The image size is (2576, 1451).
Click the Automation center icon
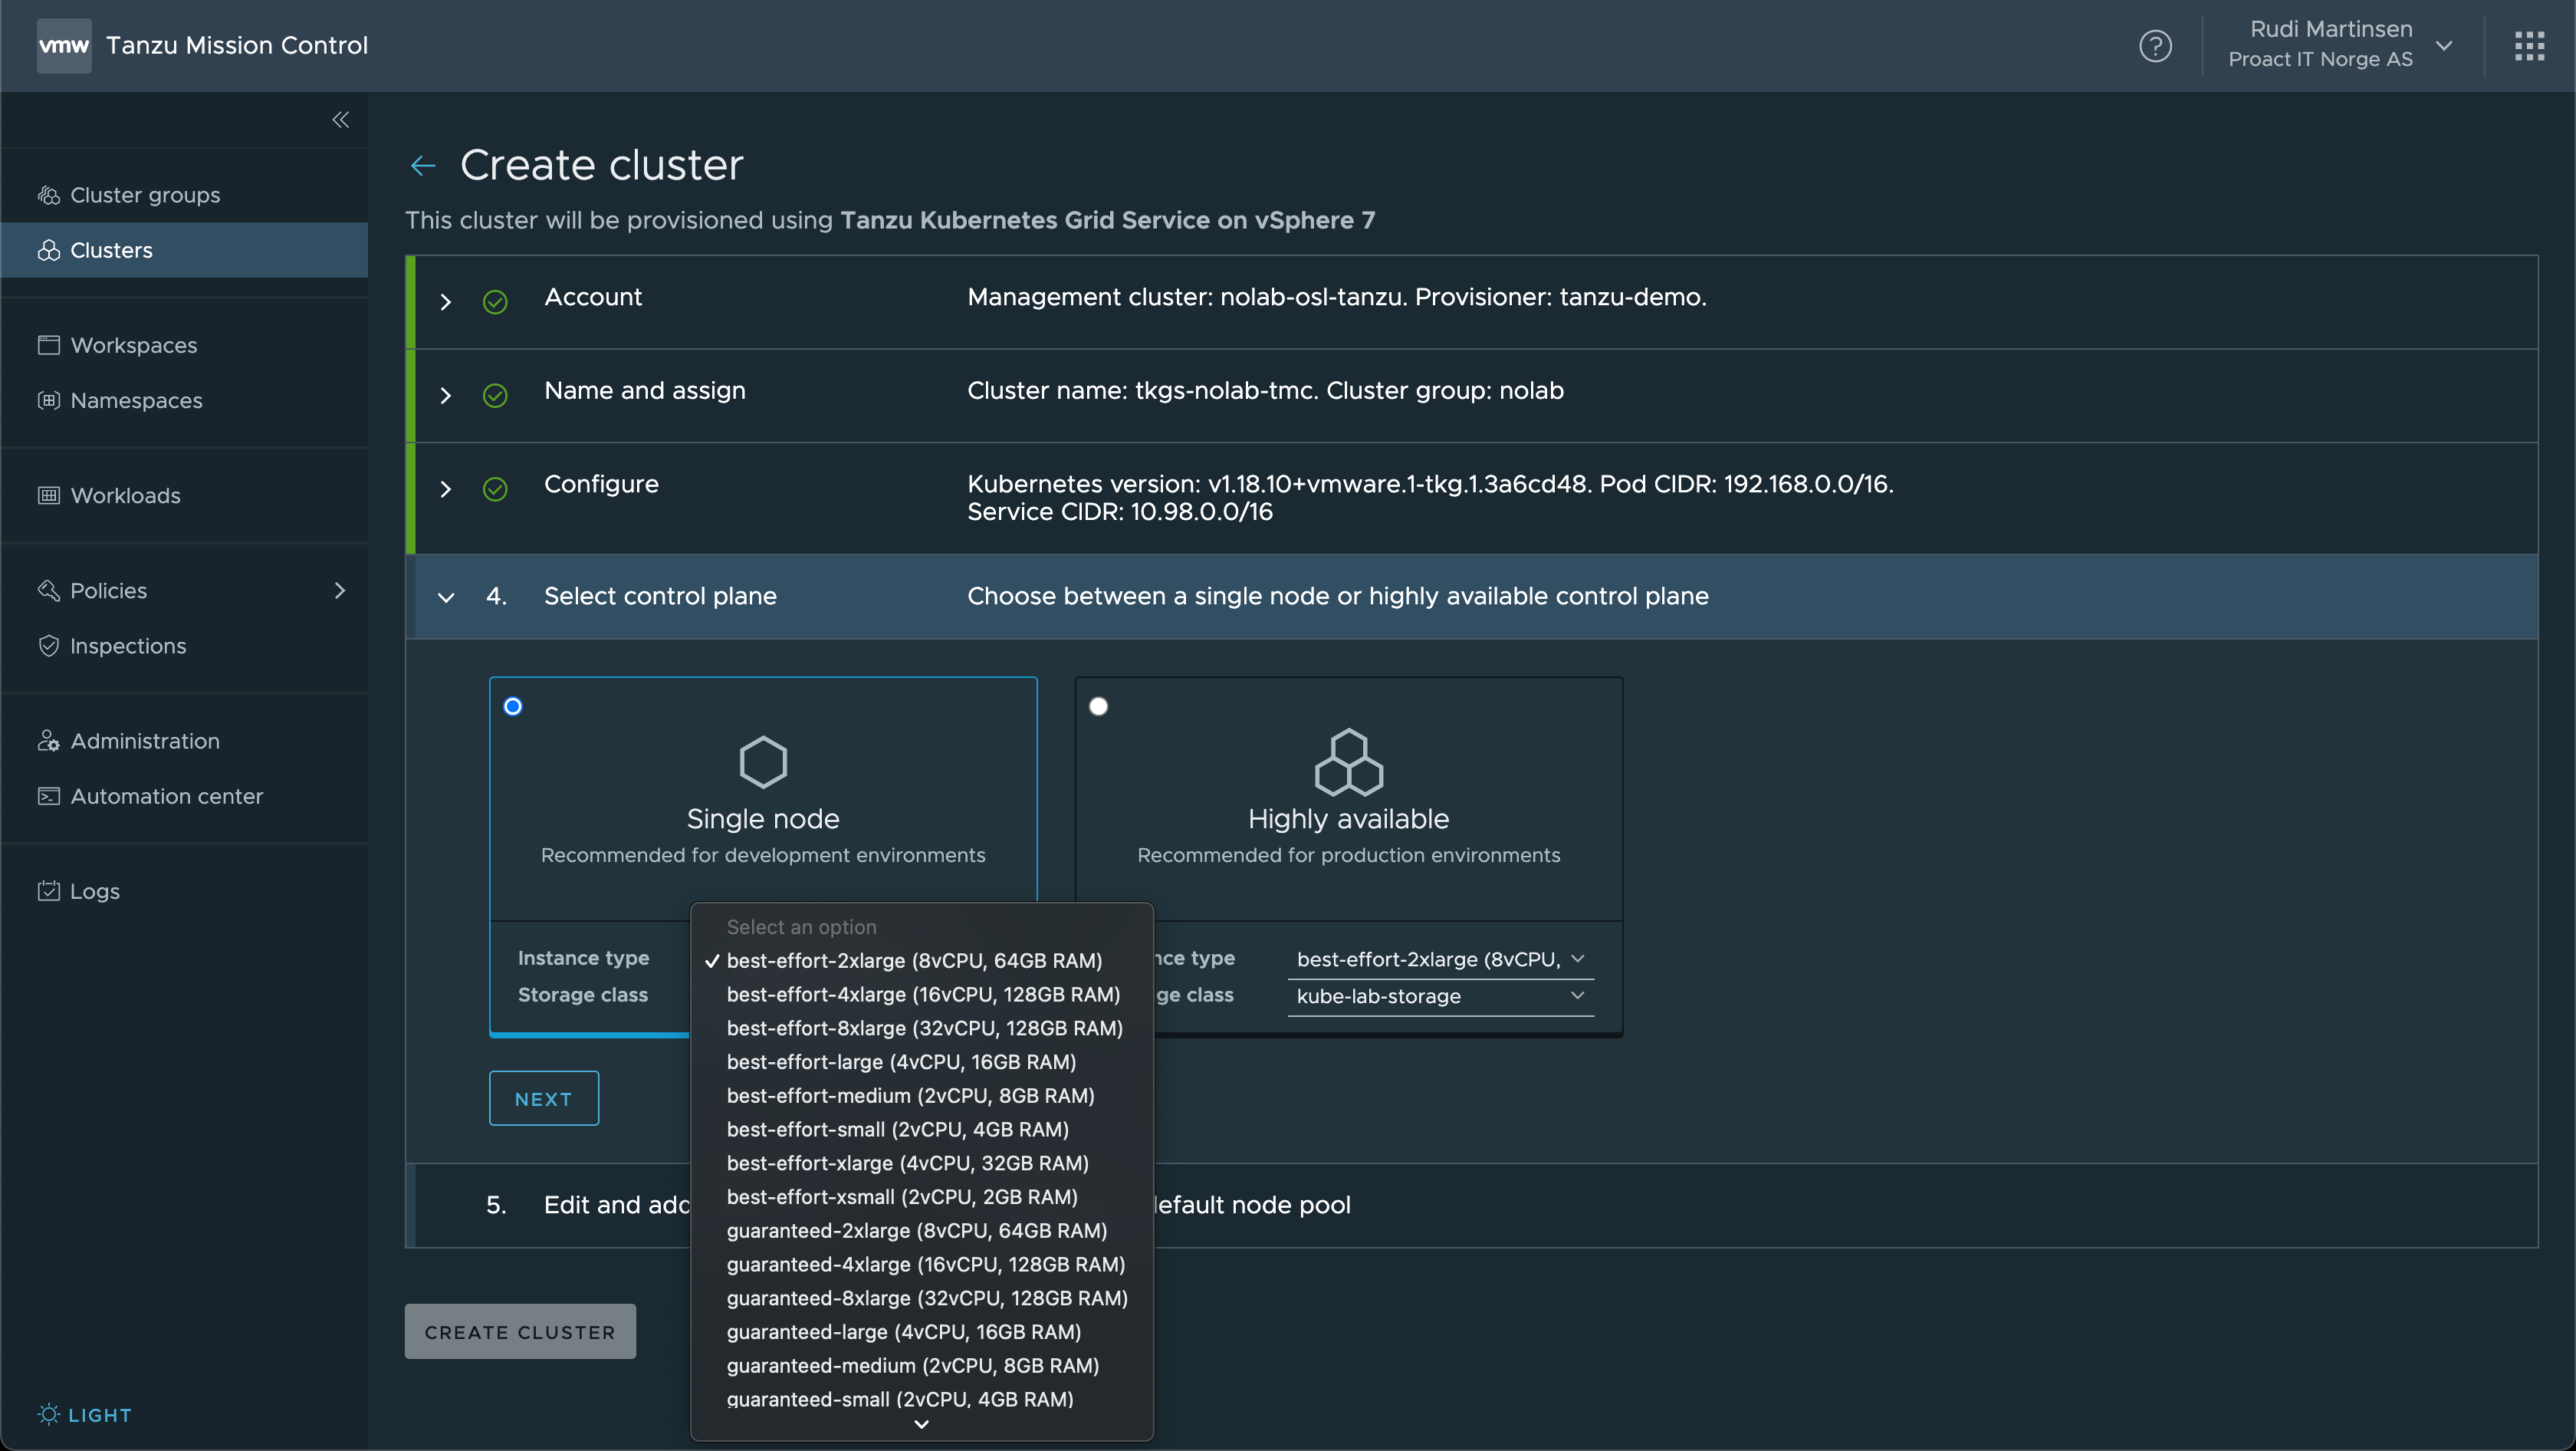(48, 796)
